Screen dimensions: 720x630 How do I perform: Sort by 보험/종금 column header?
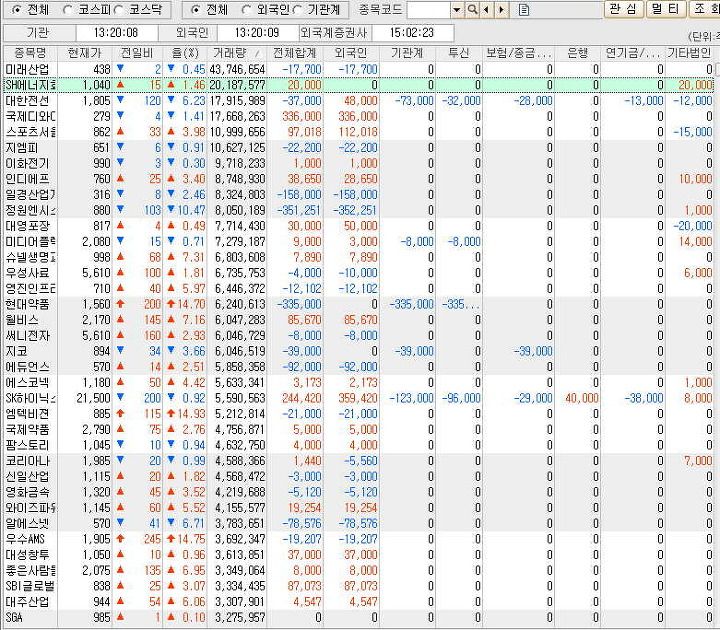point(519,53)
